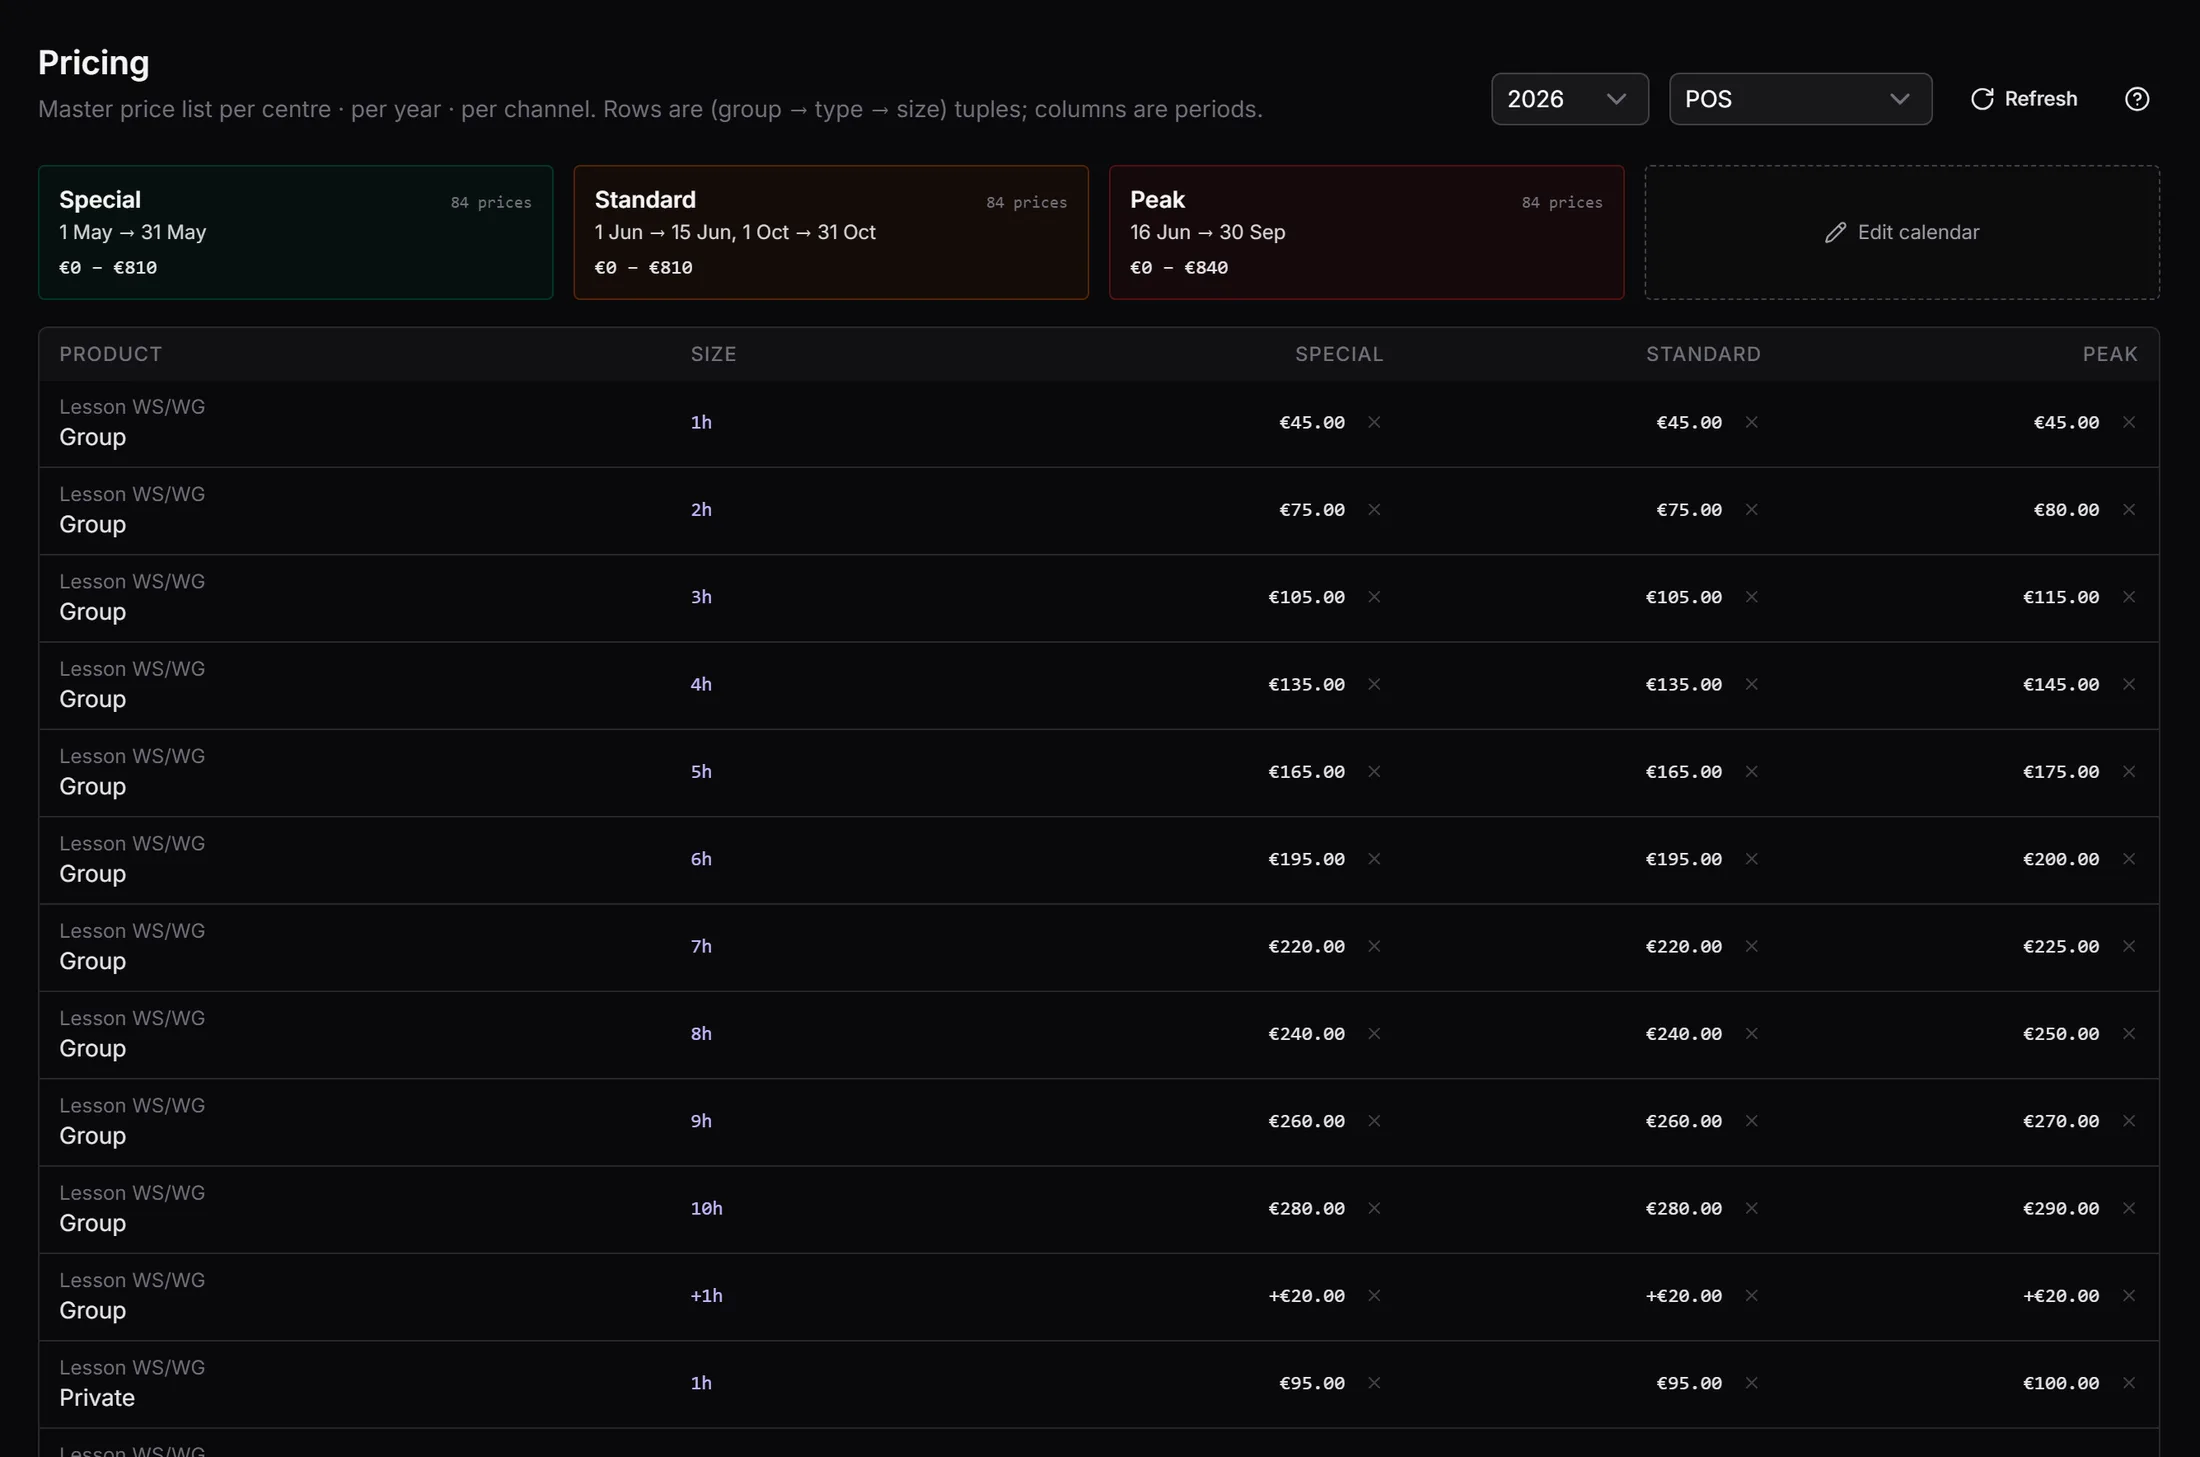Delete Peak €145.00 price for Group 4h
The height and width of the screenshot is (1457, 2200).
coord(2128,684)
